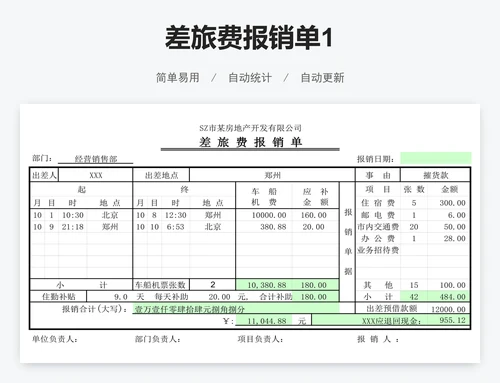
Task: Select the fare amount 380.88
Action: [273, 227]
